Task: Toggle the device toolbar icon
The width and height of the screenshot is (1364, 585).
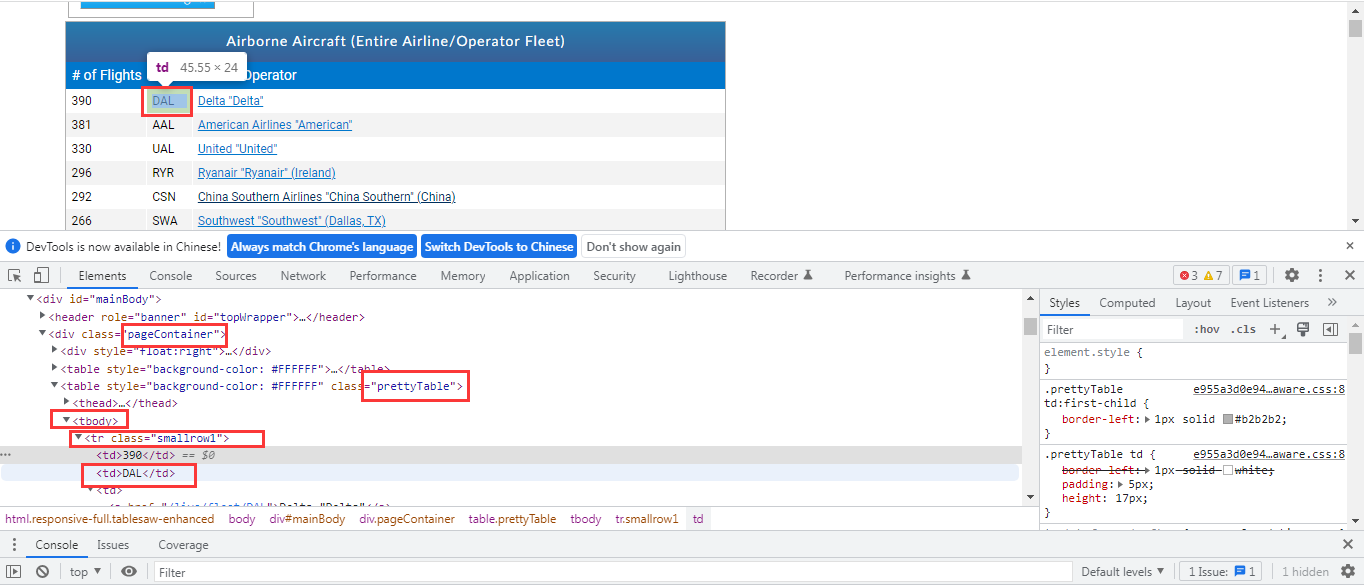Action: (x=41, y=275)
